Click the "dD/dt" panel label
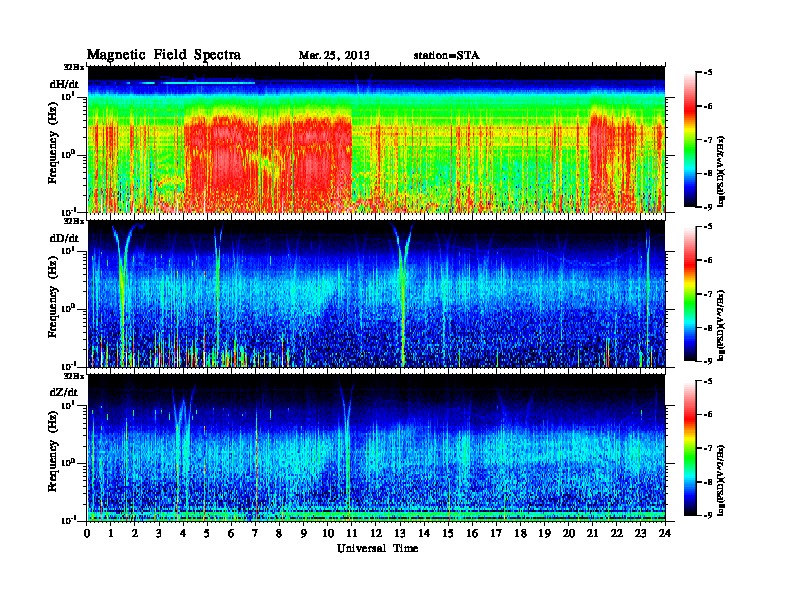 pyautogui.click(x=64, y=238)
